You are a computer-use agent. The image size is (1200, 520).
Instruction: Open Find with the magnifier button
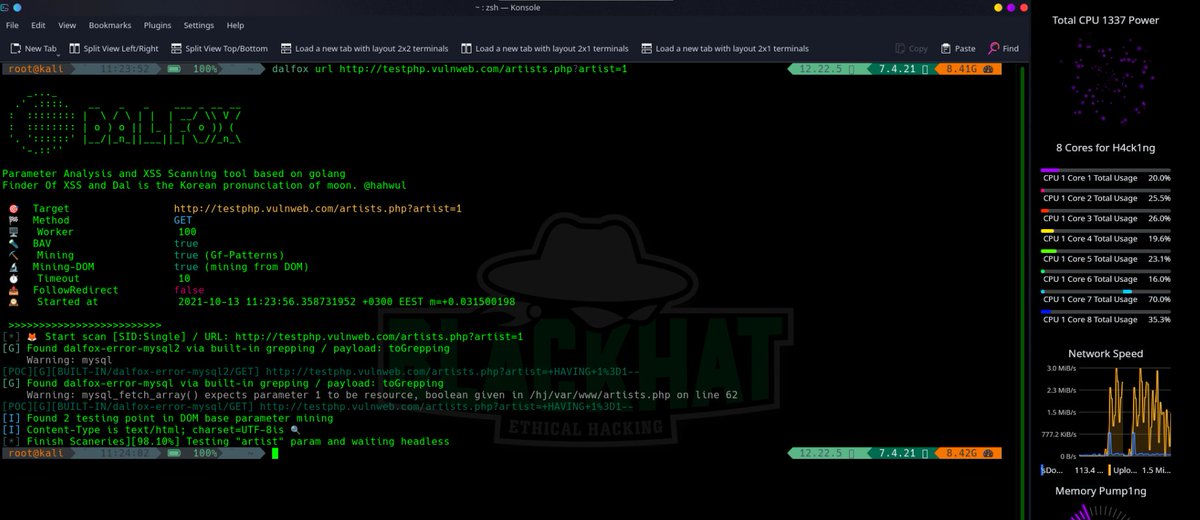pyautogui.click(x=1004, y=48)
